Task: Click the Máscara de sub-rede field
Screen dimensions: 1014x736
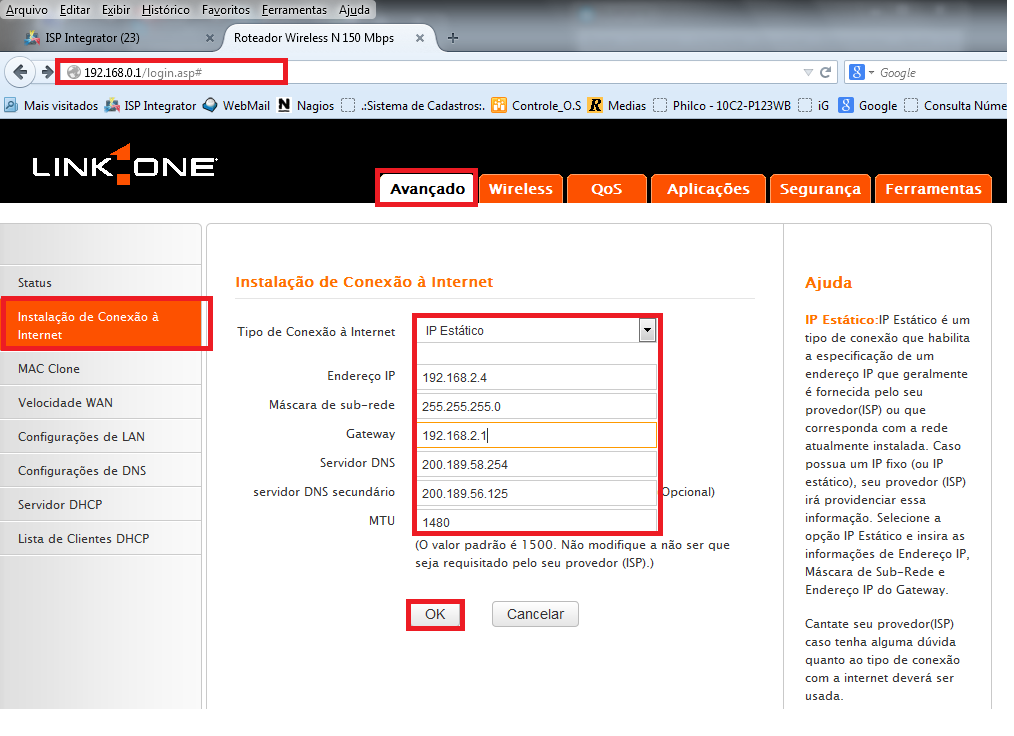Action: pos(537,406)
